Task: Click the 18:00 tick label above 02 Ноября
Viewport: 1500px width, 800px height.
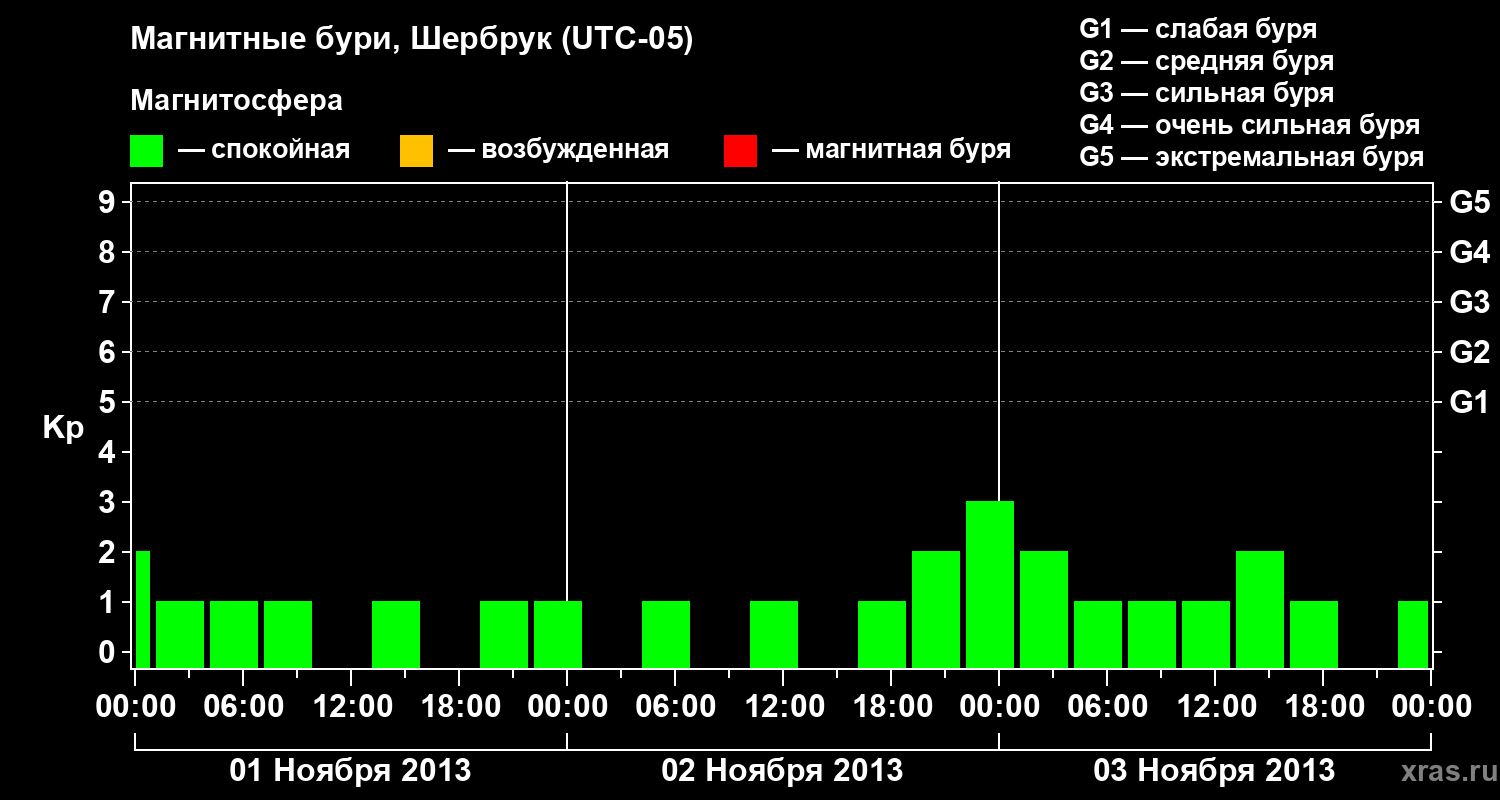Action: [x=891, y=706]
